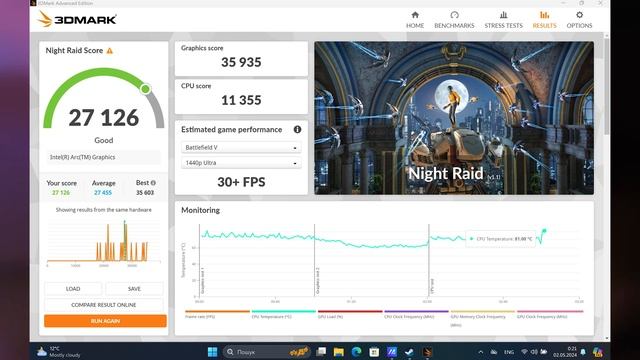This screenshot has height=360, width=640.
Task: Click the RUN AGAIN button
Action: (x=105, y=321)
